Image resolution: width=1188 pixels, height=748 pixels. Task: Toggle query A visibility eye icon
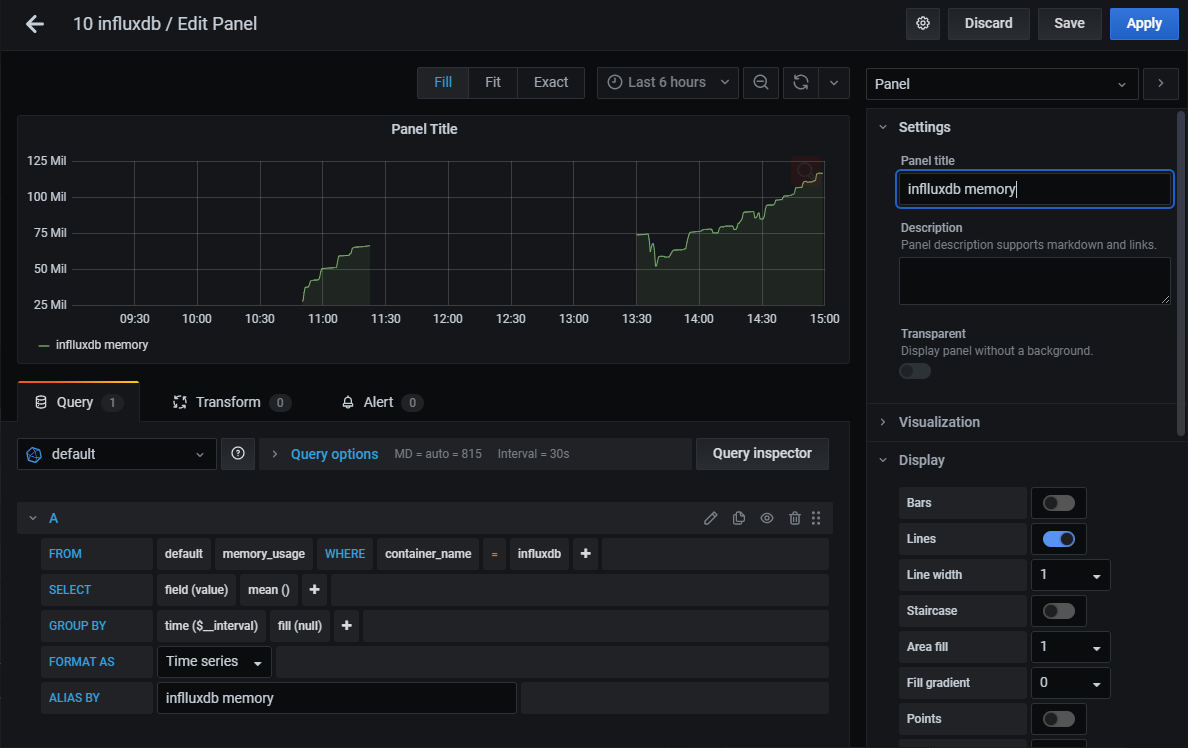[767, 518]
